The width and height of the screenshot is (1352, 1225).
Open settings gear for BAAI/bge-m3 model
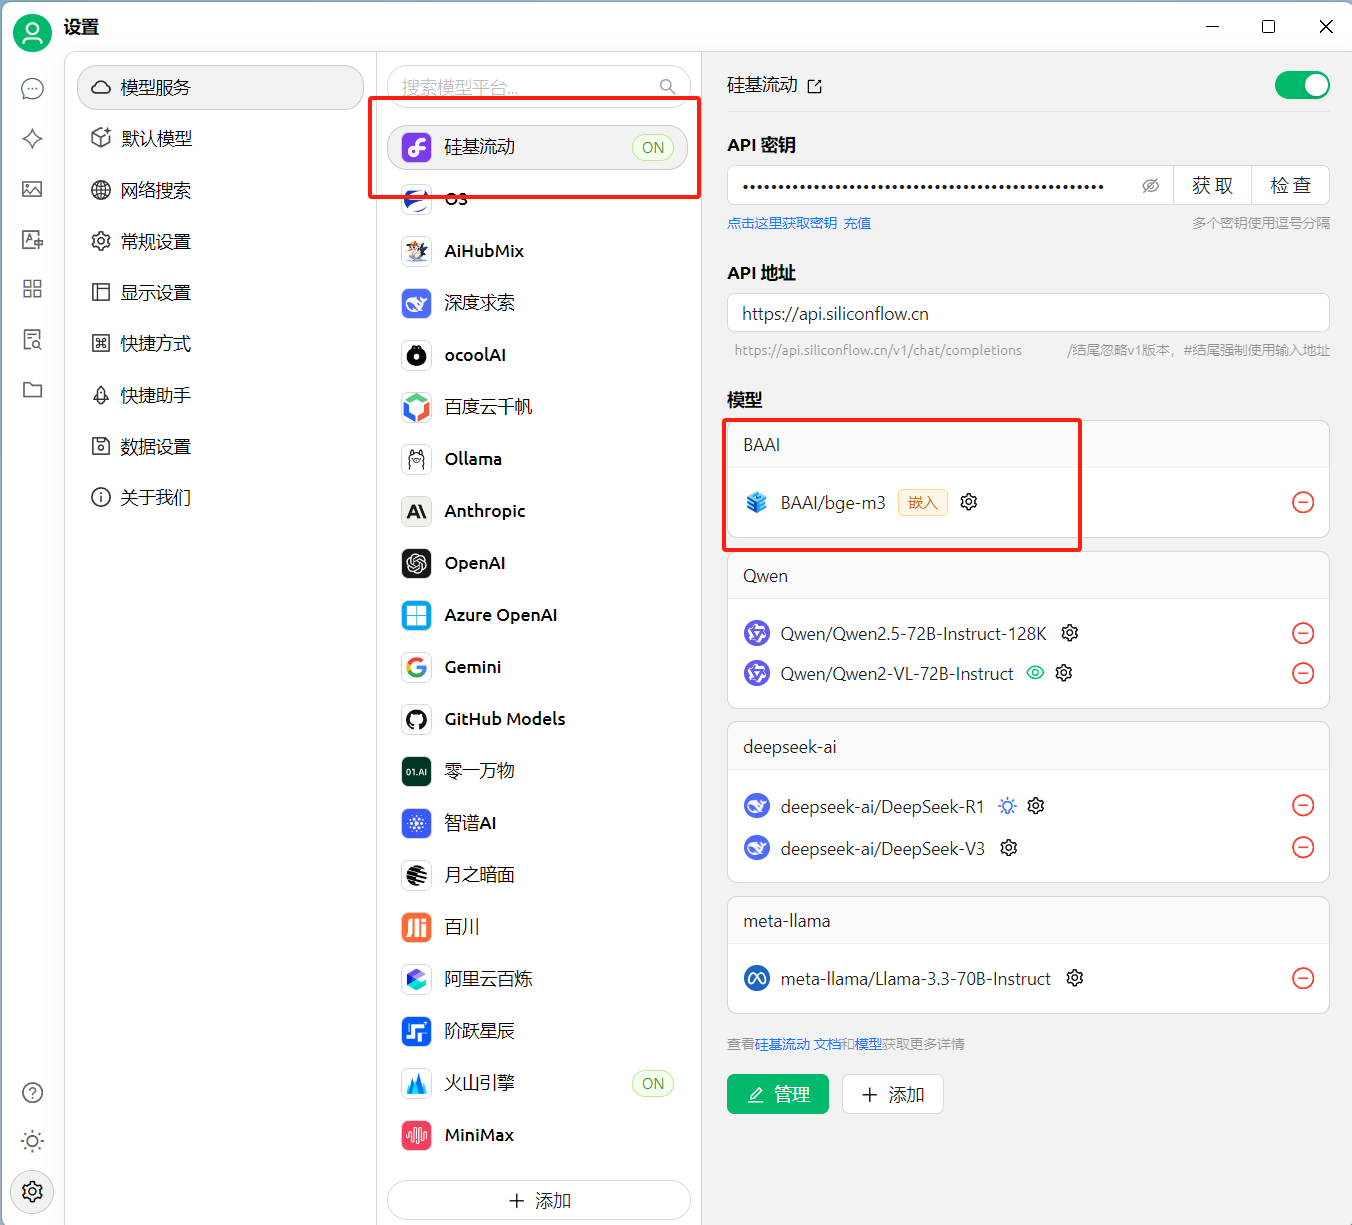(969, 502)
